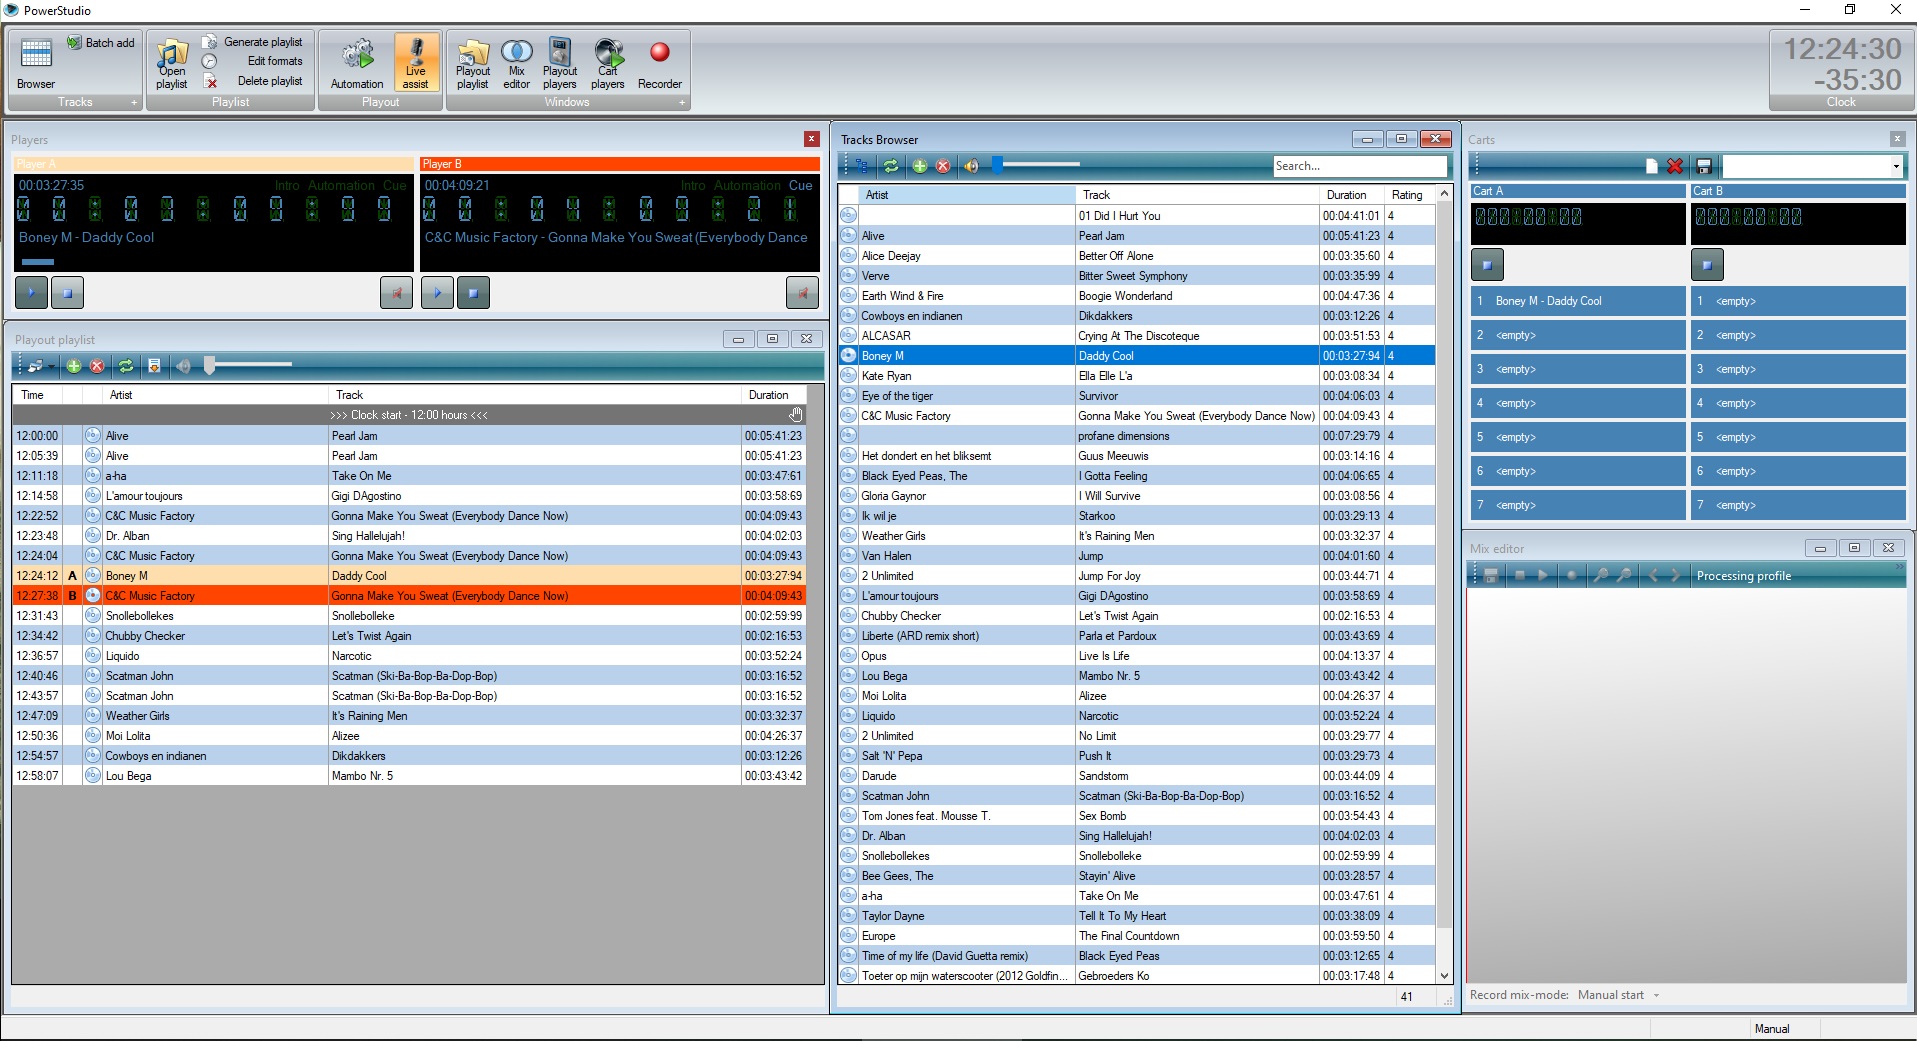Click the red delete icon in Carts
This screenshot has height=1041, width=1917.
tap(1675, 166)
